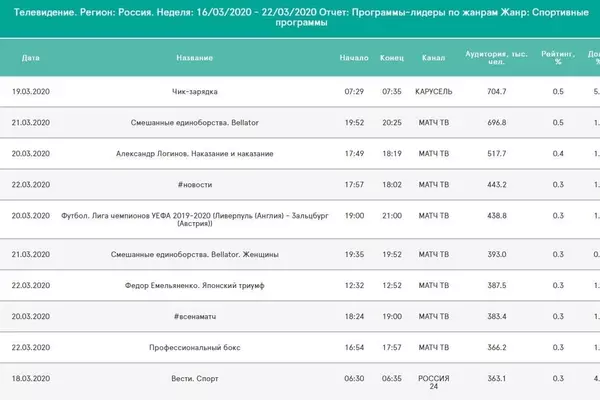Click "Александр Логинов. Наказание и наказание" title

[193, 154]
